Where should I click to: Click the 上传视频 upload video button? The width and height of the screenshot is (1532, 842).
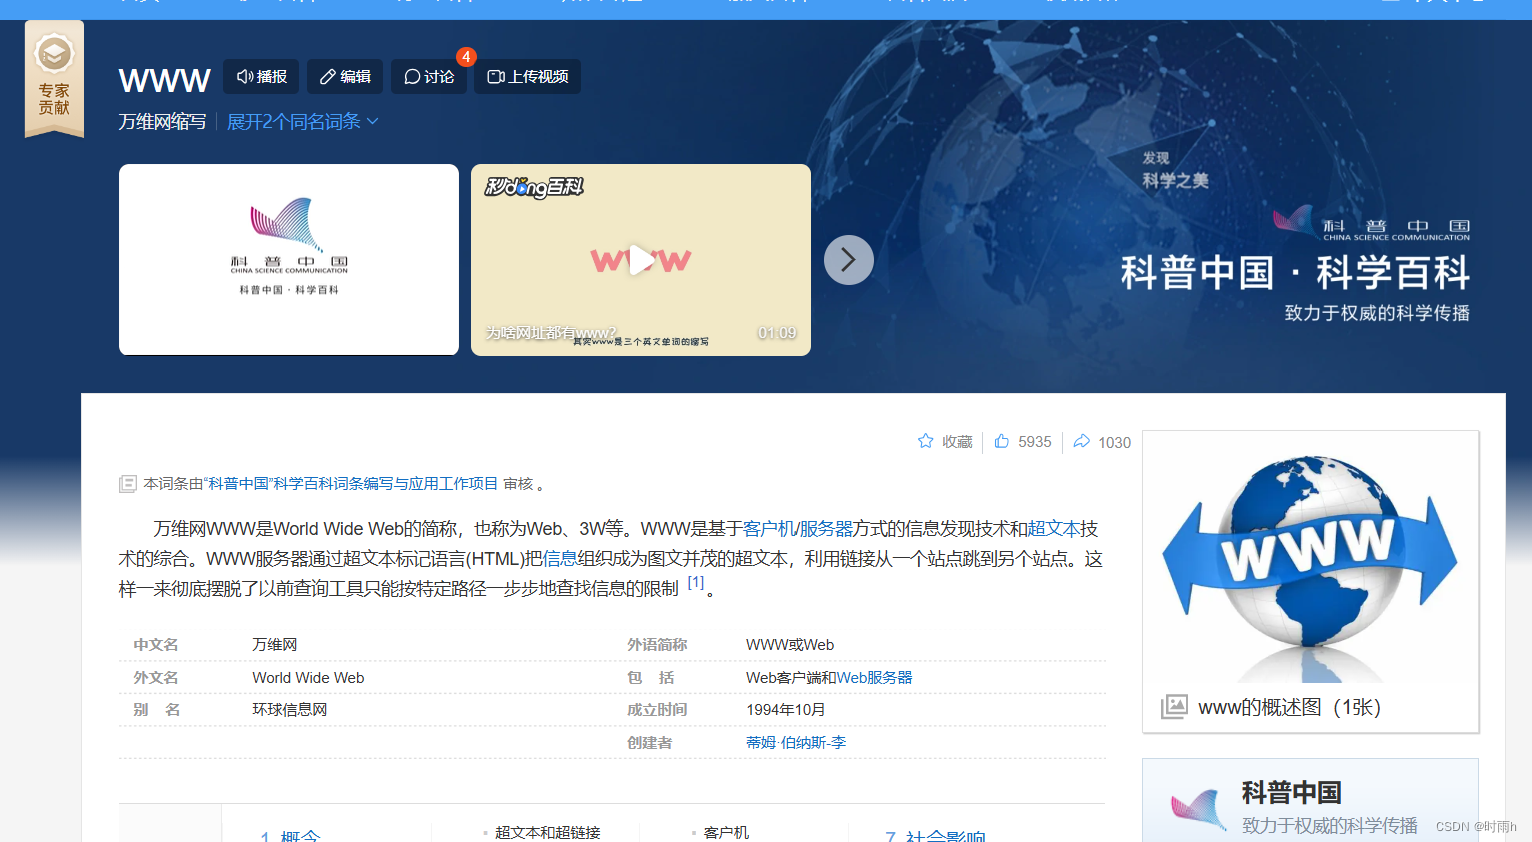point(527,77)
